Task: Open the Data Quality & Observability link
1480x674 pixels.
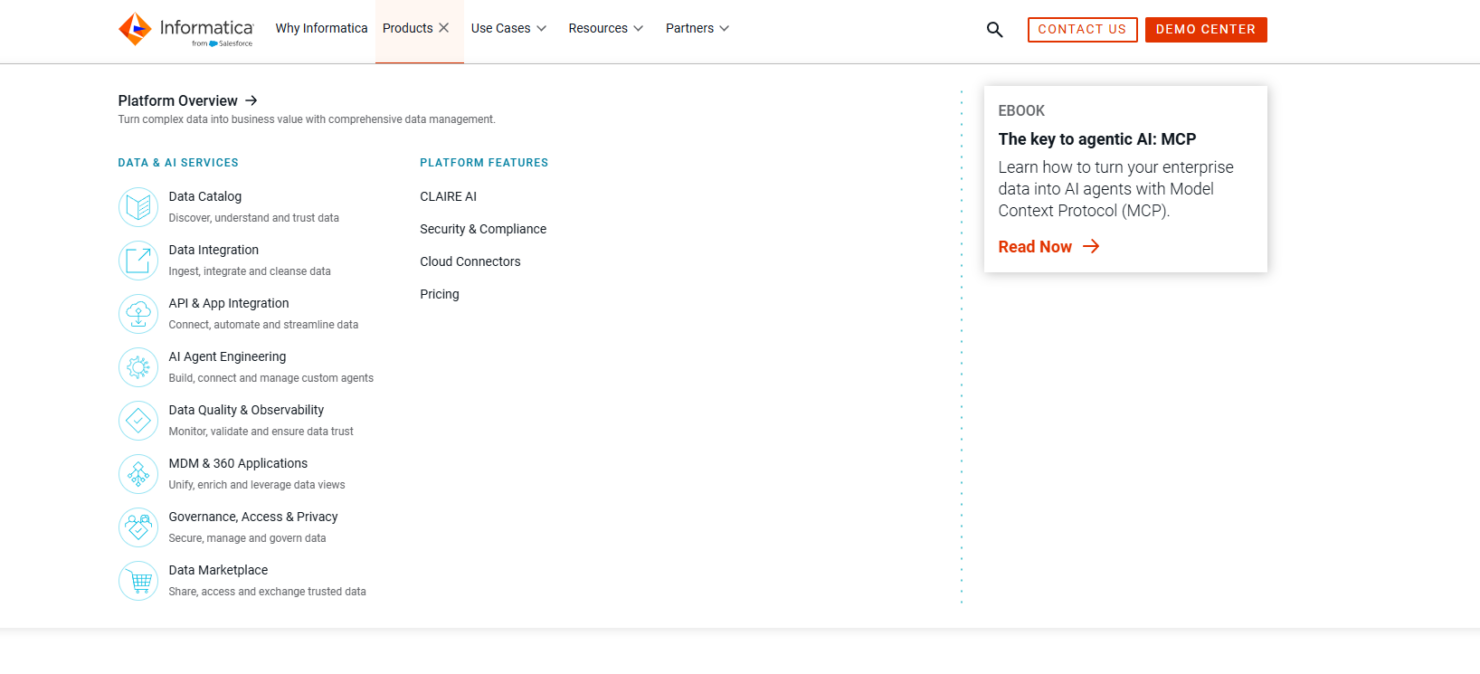Action: tap(246, 410)
